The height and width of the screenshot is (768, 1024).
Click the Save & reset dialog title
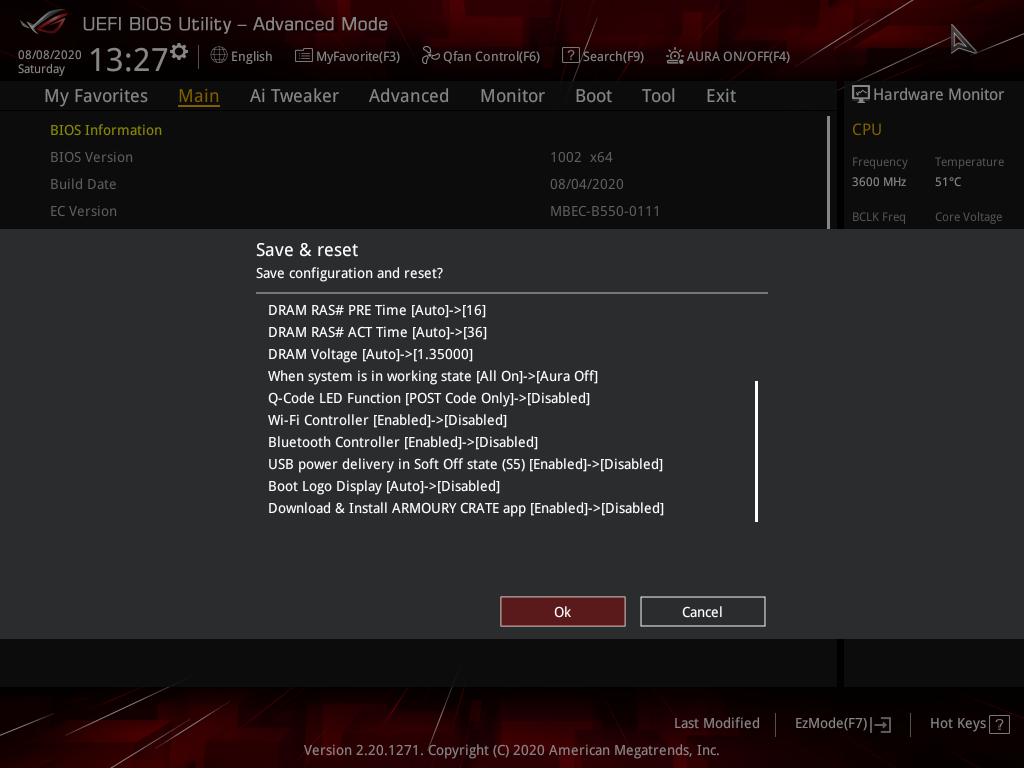coord(307,250)
